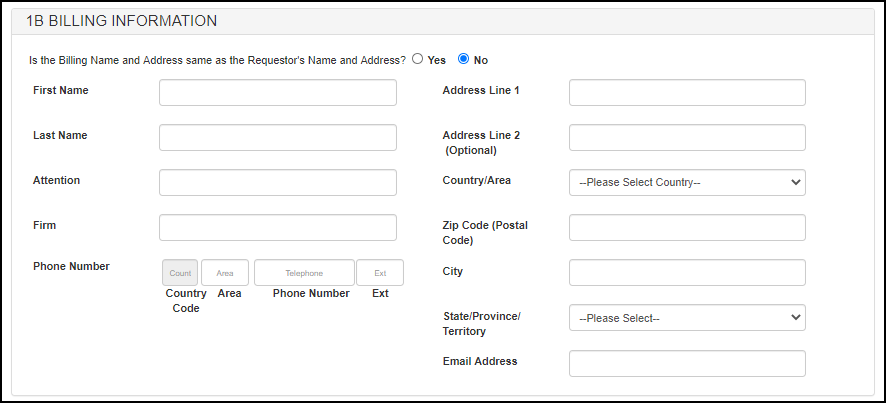
Task: Click the Address Line 1 field
Action: [x=687, y=93]
